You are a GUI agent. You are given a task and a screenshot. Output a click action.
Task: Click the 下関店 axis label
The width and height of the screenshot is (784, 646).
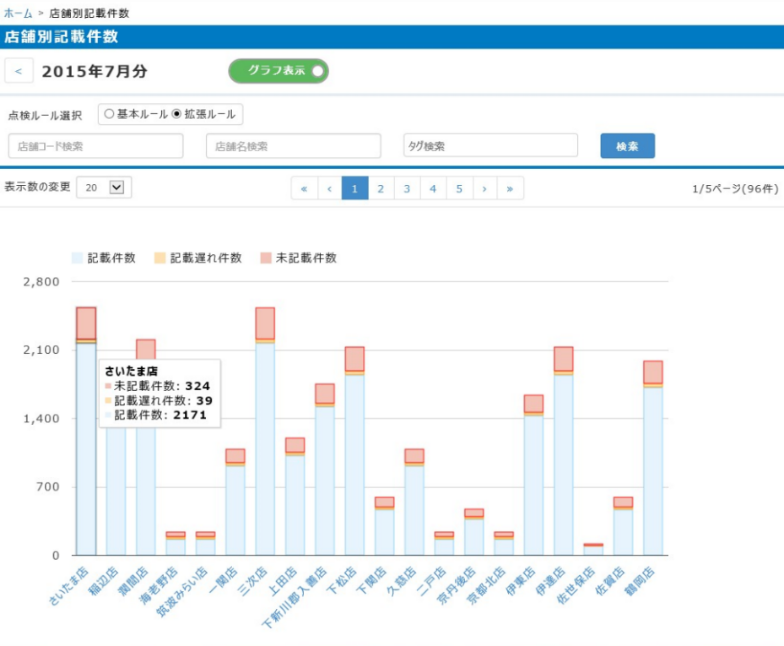pos(372,580)
